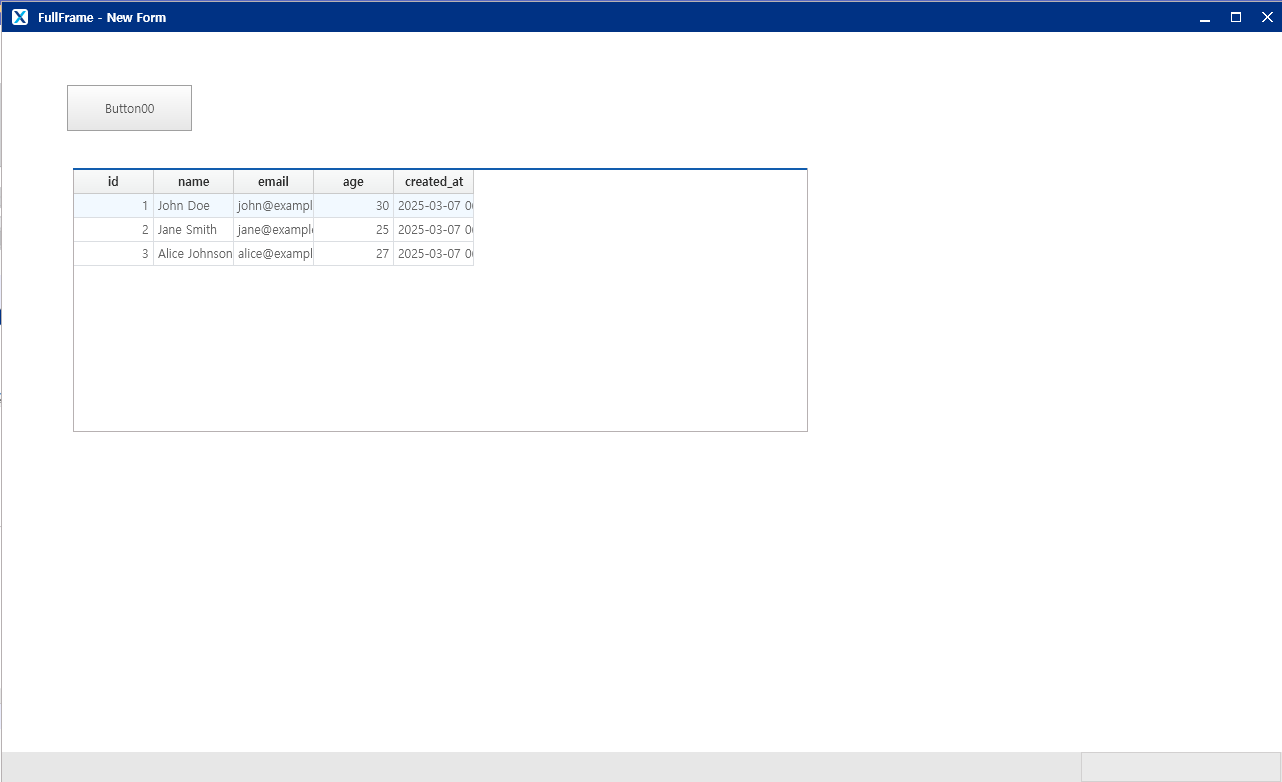Click the Jane Smith name cell
This screenshot has width=1282, height=782.
pos(193,230)
